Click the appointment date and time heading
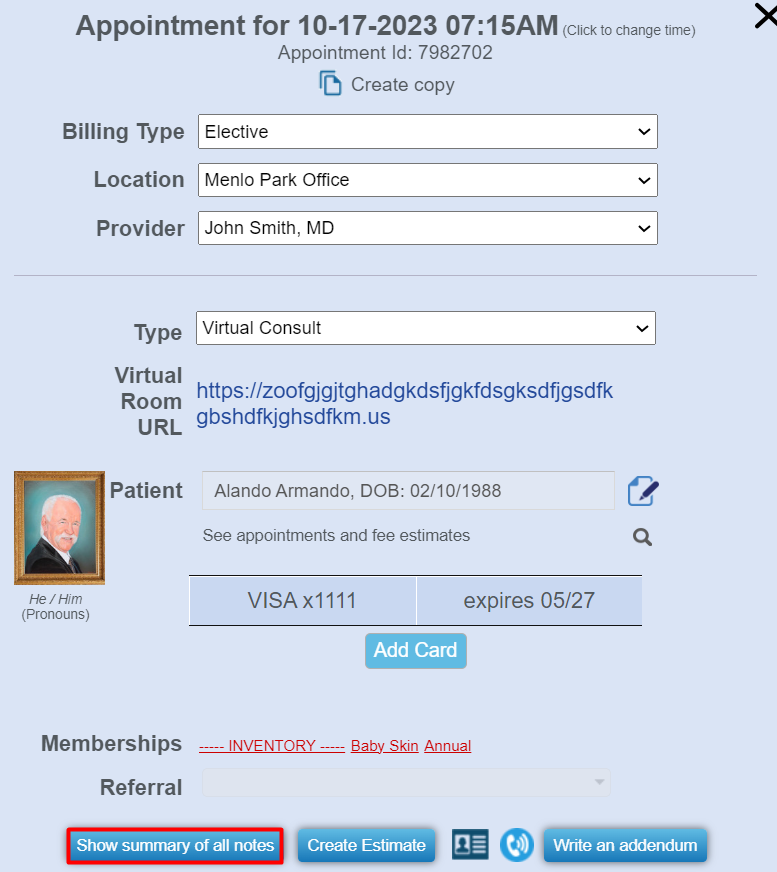 [317, 26]
